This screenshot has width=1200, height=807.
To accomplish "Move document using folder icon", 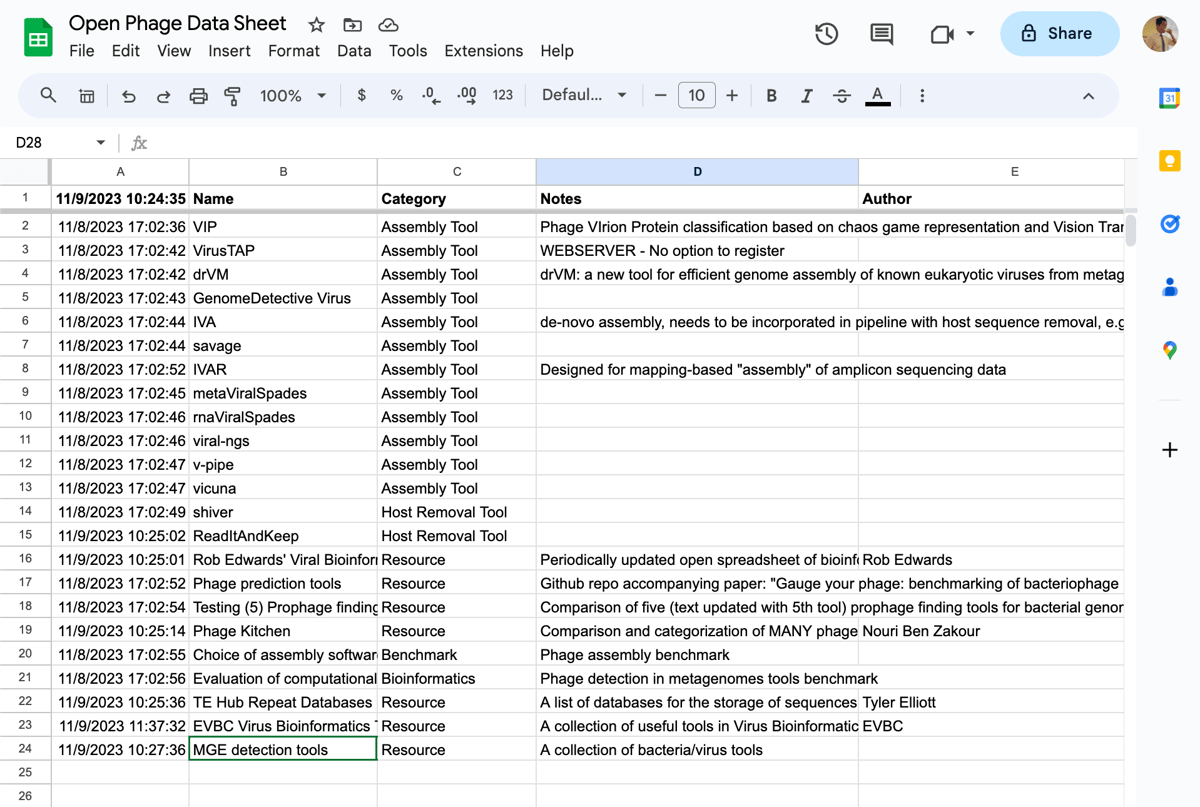I will coord(352,25).
